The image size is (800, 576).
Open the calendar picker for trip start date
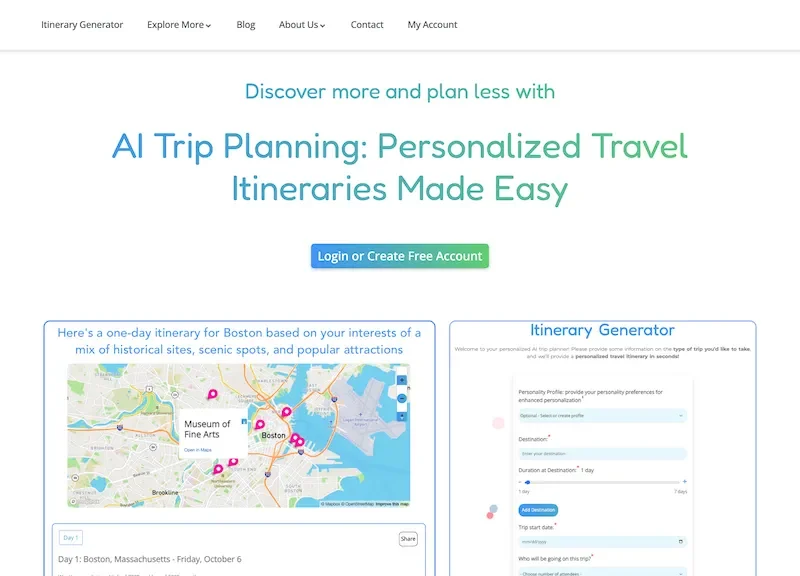click(x=681, y=541)
